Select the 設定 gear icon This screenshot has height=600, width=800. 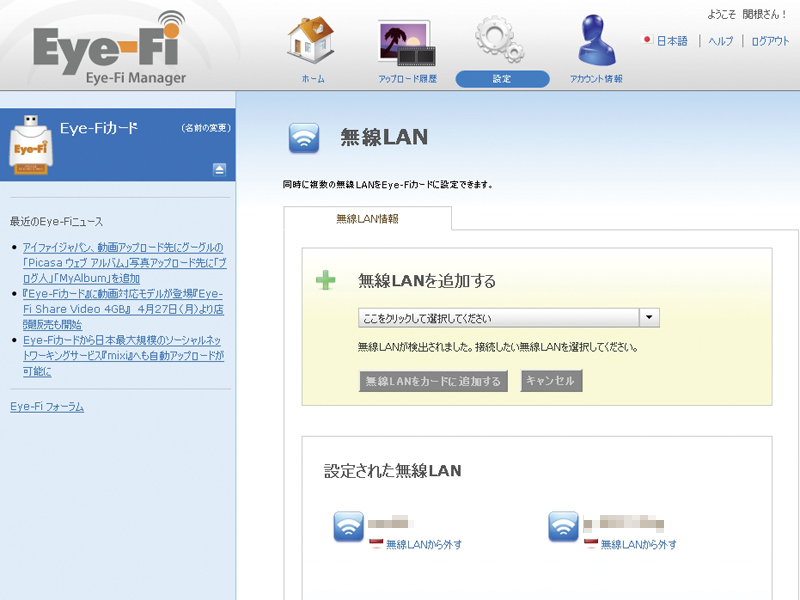[x=498, y=38]
